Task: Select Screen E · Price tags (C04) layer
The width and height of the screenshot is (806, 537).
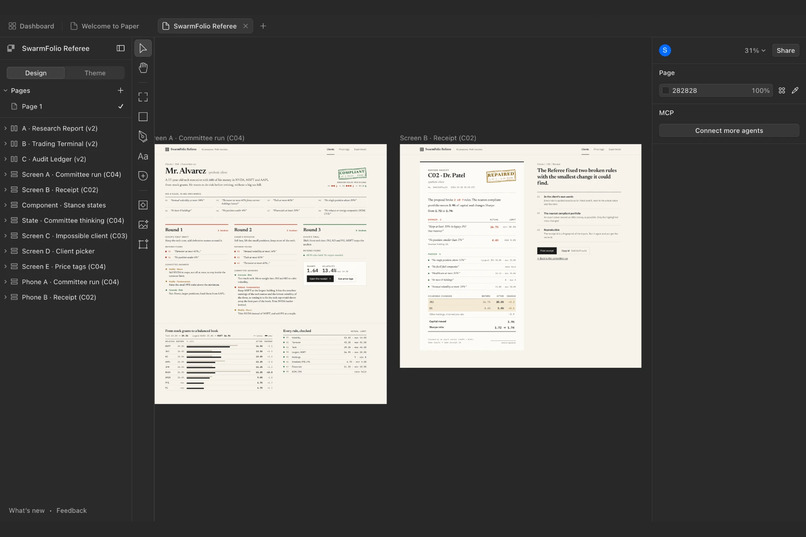Action: 66,267
